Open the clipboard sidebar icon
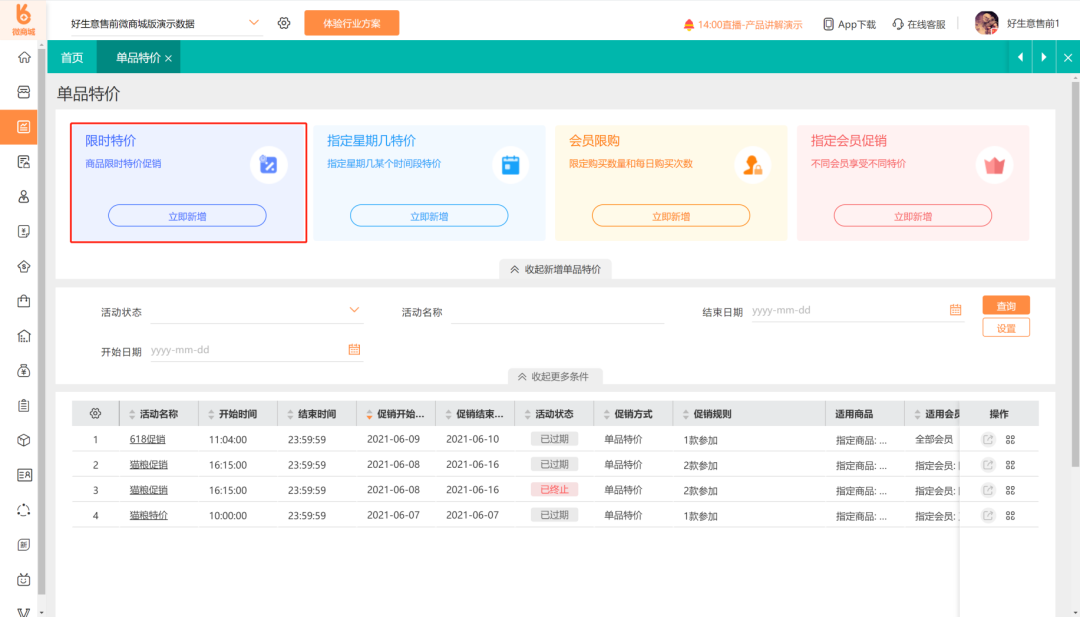This screenshot has height=617, width=1080. point(23,406)
